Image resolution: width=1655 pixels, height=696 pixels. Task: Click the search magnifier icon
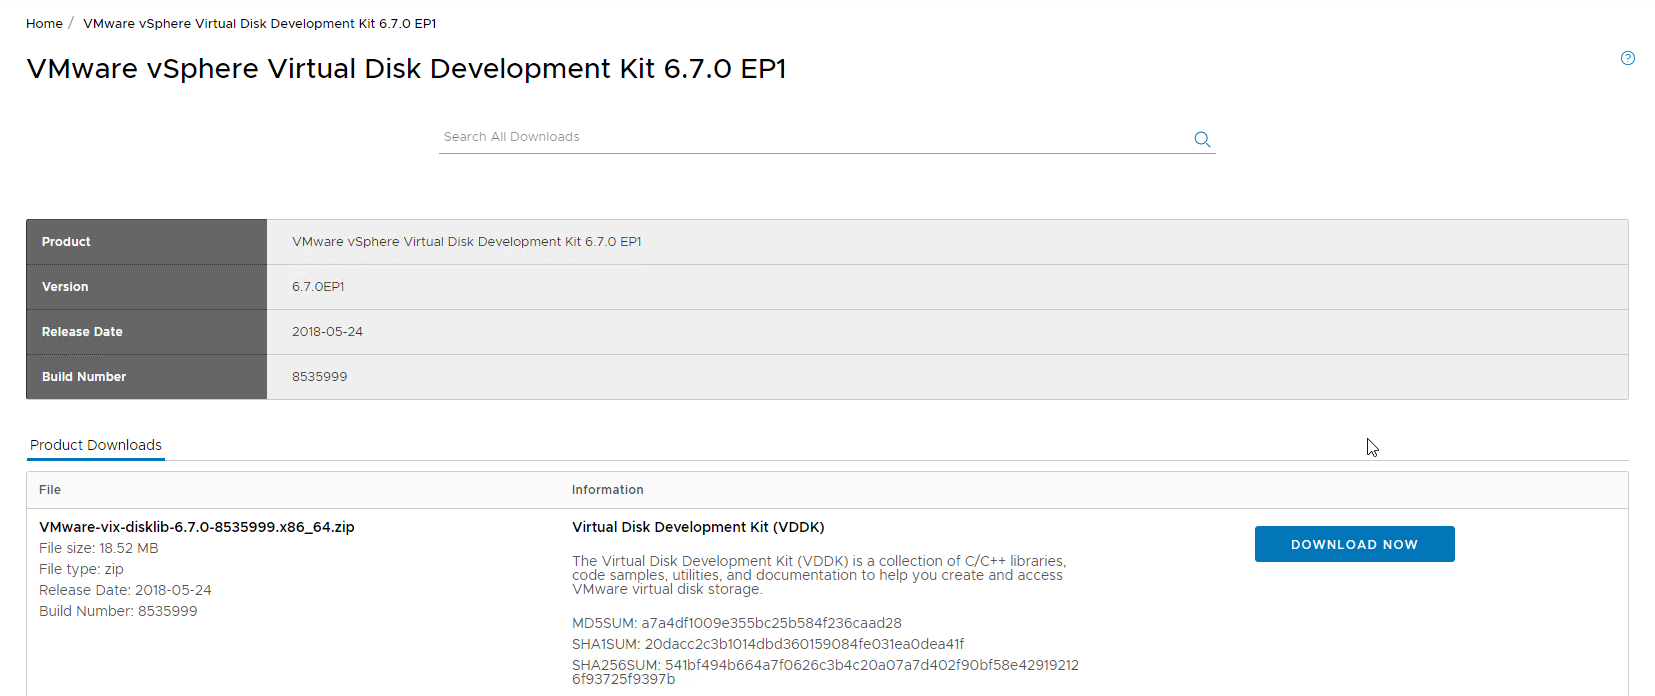point(1202,139)
